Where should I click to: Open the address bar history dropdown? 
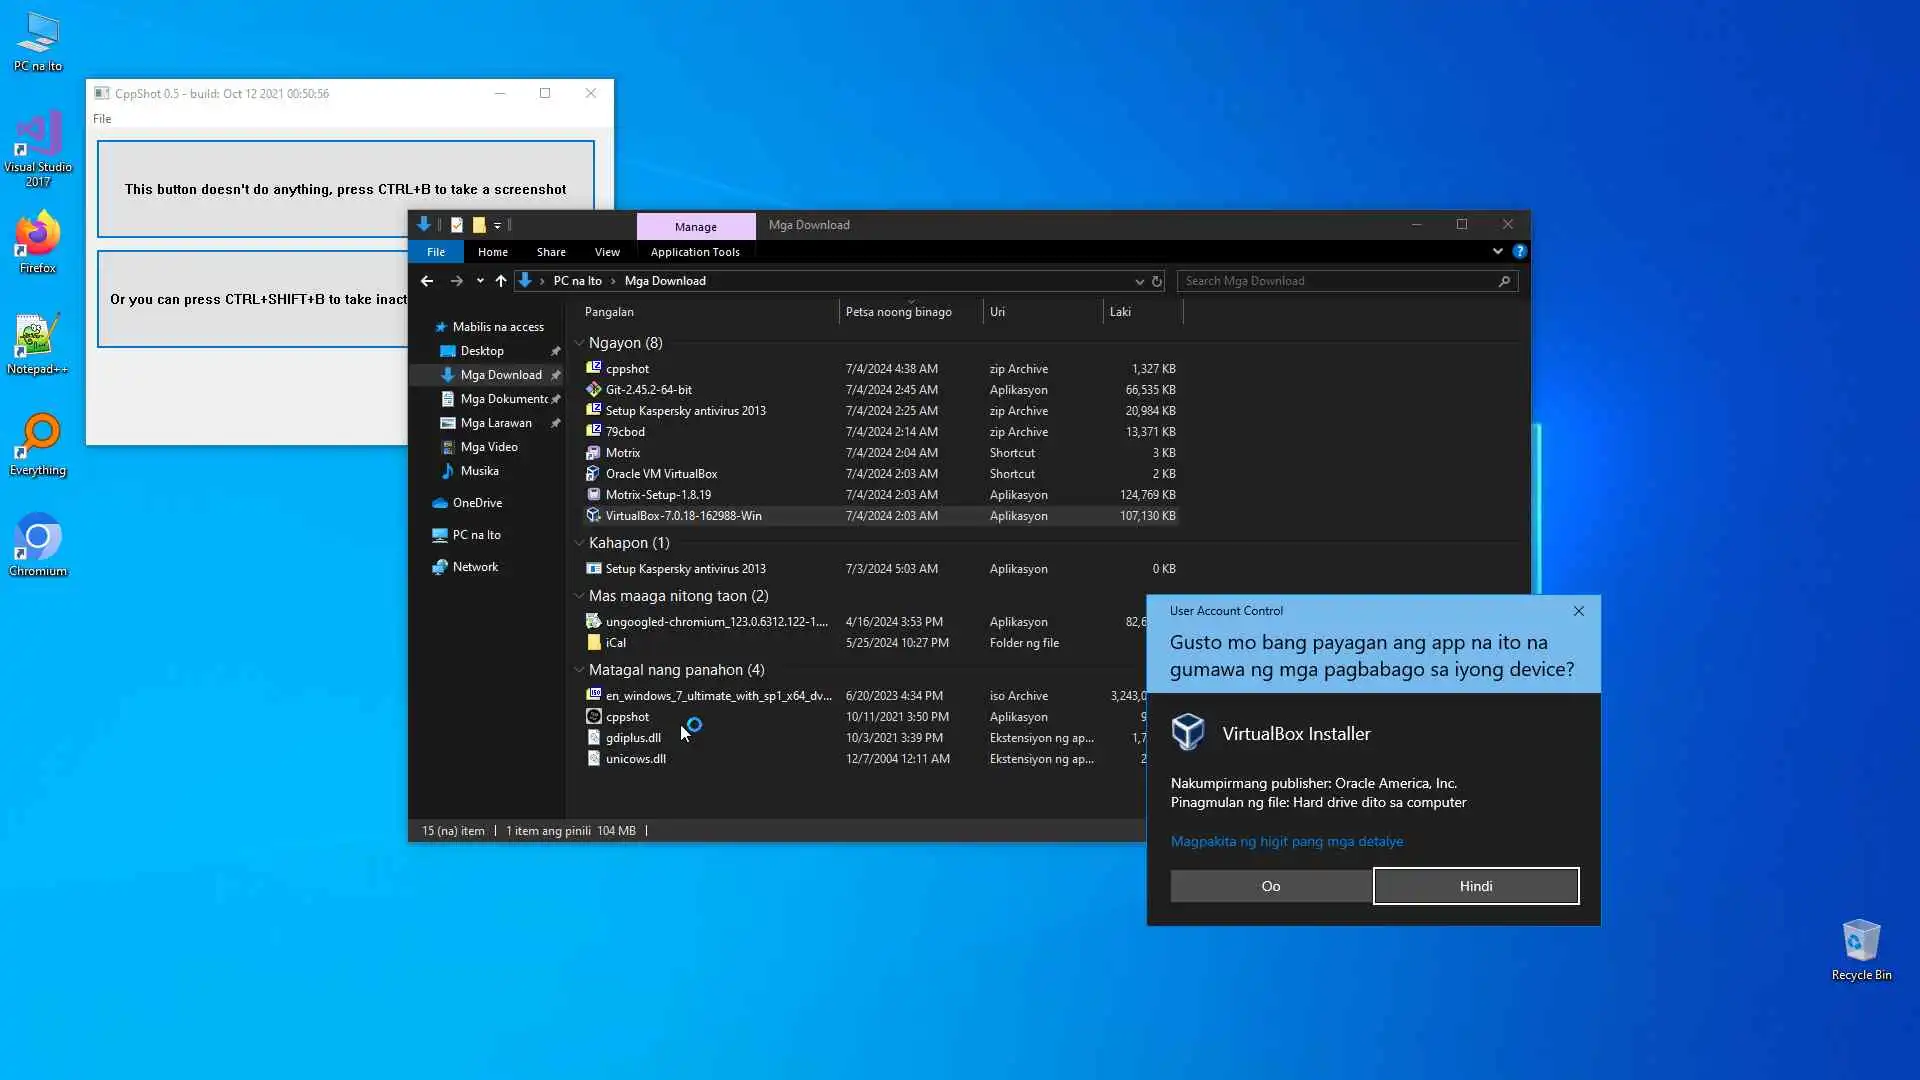tap(1139, 281)
